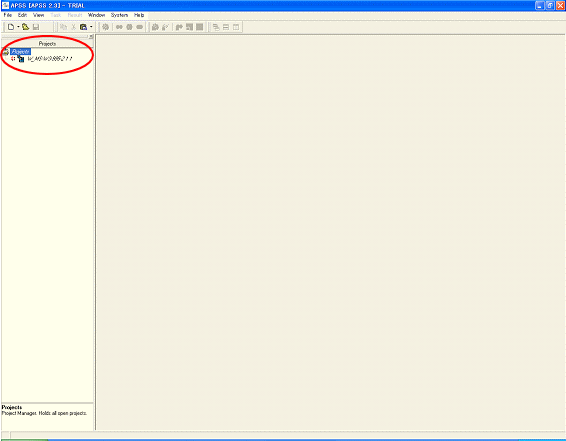This screenshot has width=566, height=441.
Task: Open the File menu
Action: [x=8, y=15]
